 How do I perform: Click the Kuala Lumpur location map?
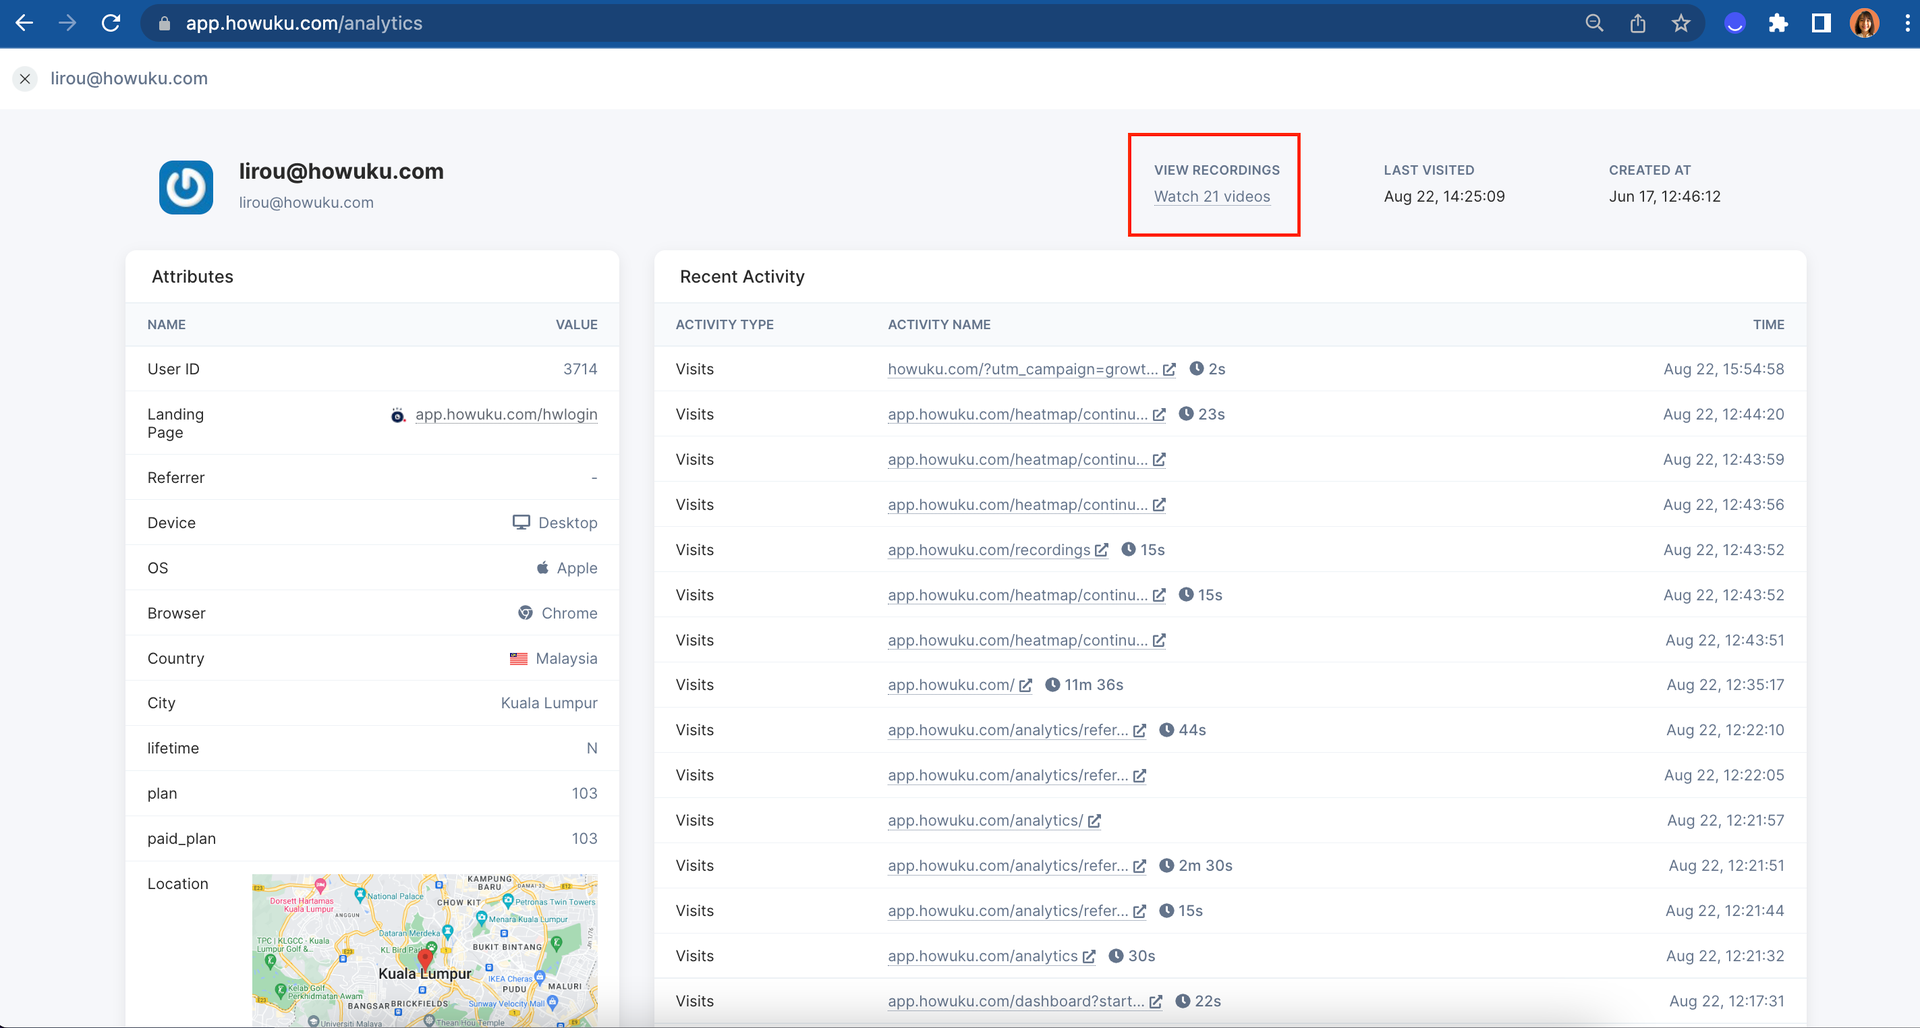(425, 951)
